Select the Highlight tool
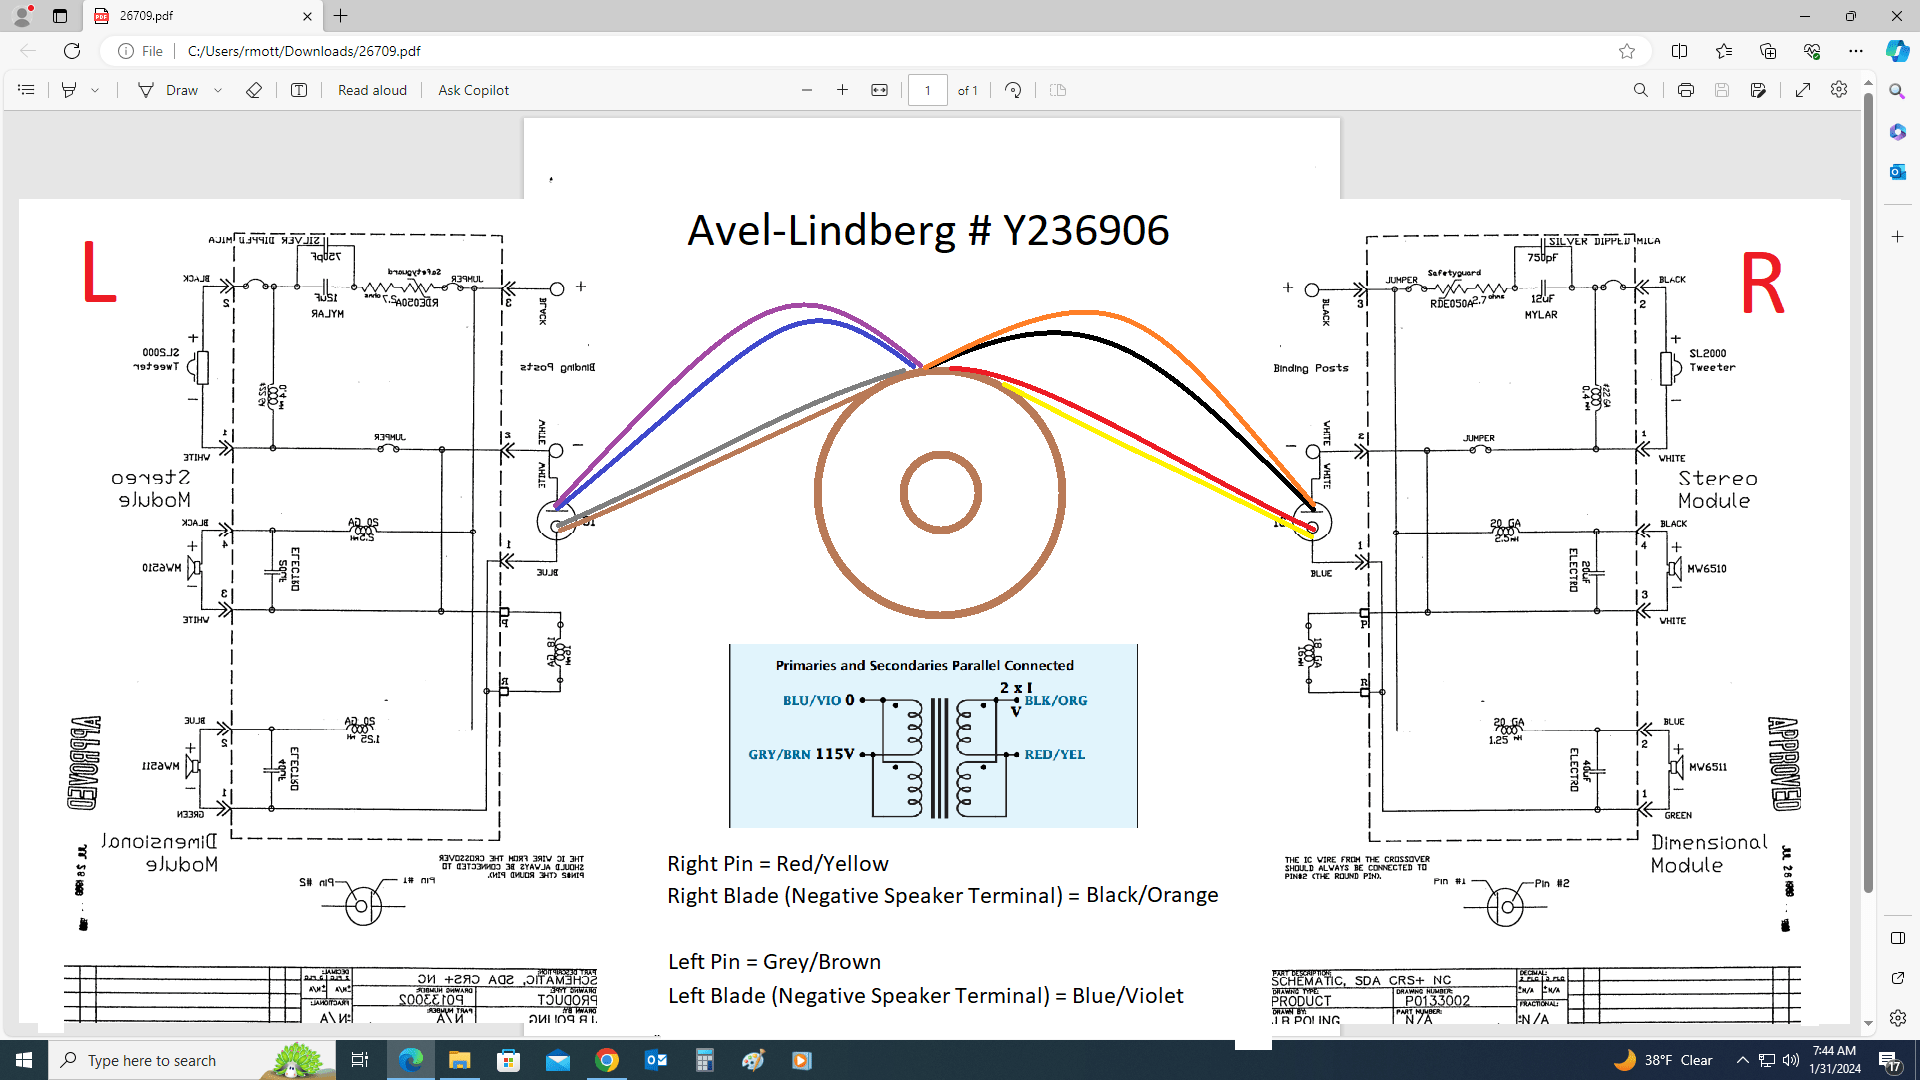The height and width of the screenshot is (1080, 1920). 69,90
